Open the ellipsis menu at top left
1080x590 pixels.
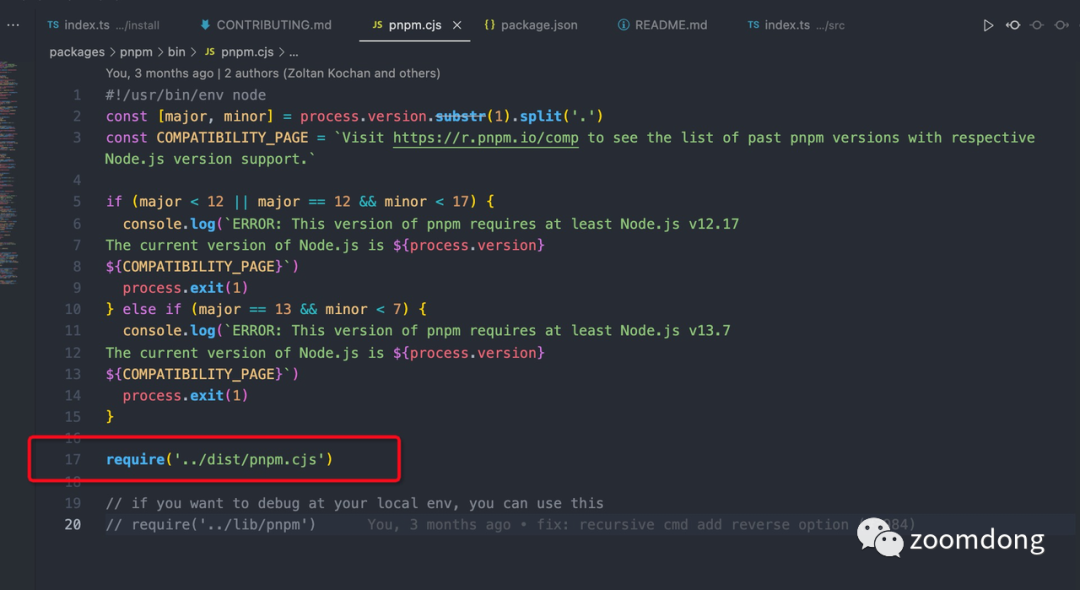[13, 25]
